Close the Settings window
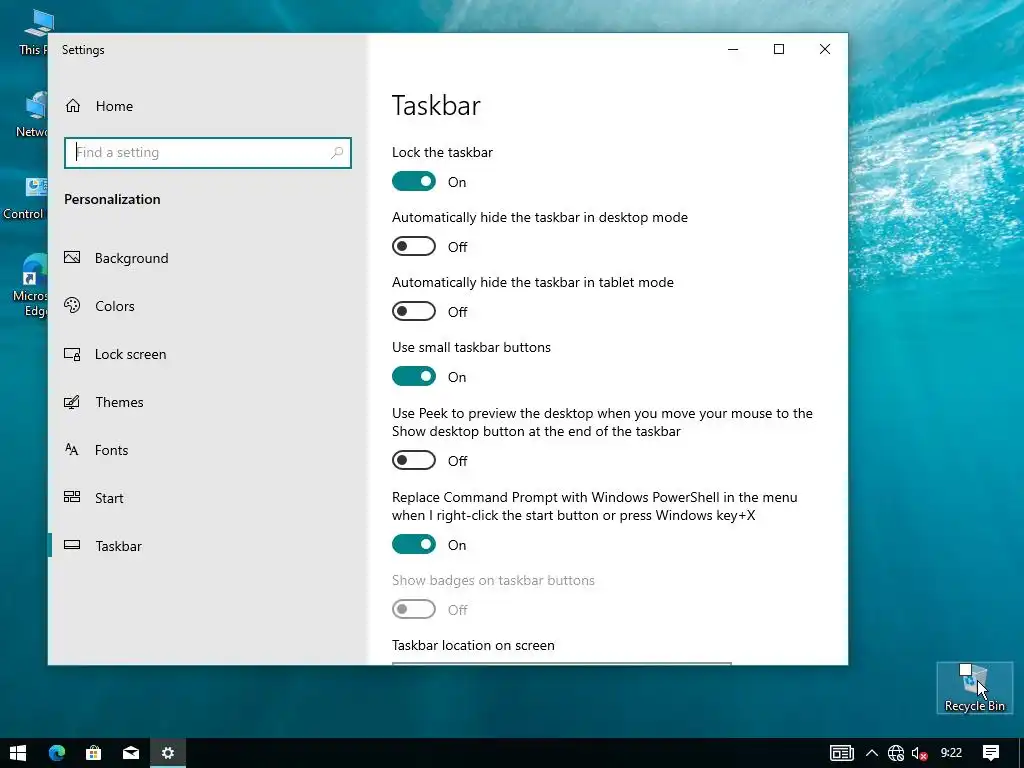The width and height of the screenshot is (1024, 768). pos(825,49)
